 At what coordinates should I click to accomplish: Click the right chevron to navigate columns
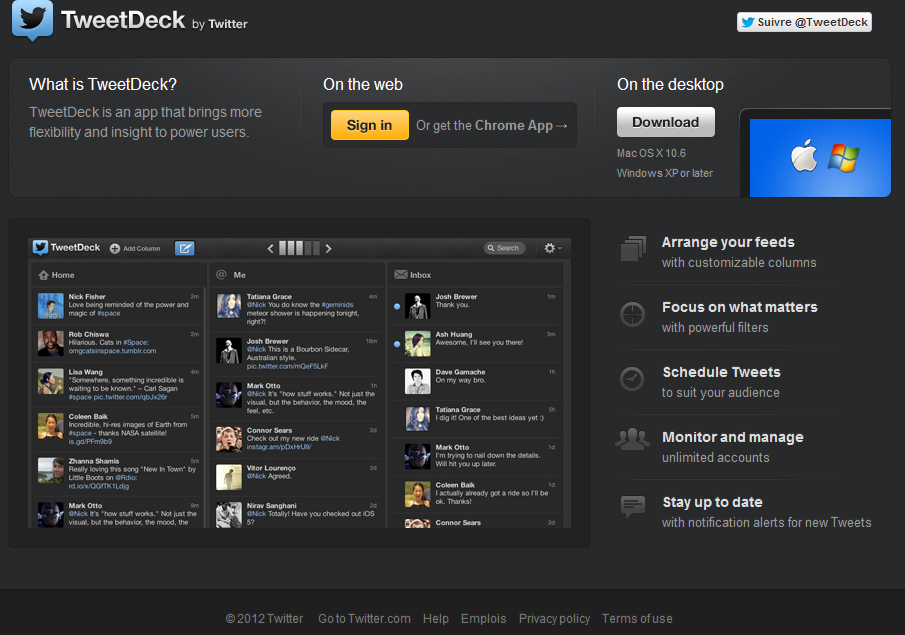click(327, 247)
